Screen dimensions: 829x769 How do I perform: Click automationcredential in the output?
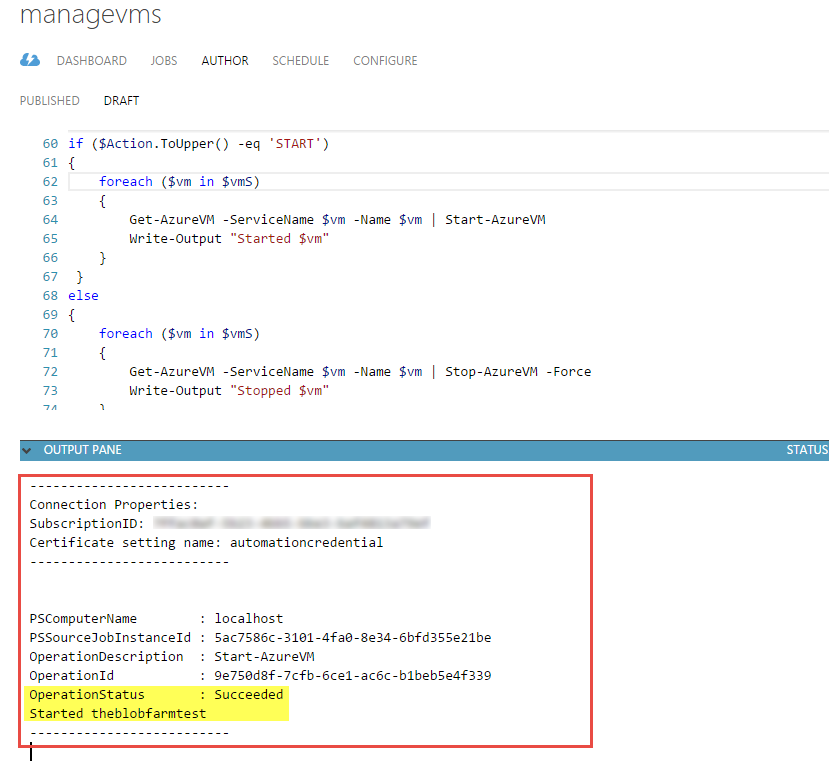click(x=306, y=543)
